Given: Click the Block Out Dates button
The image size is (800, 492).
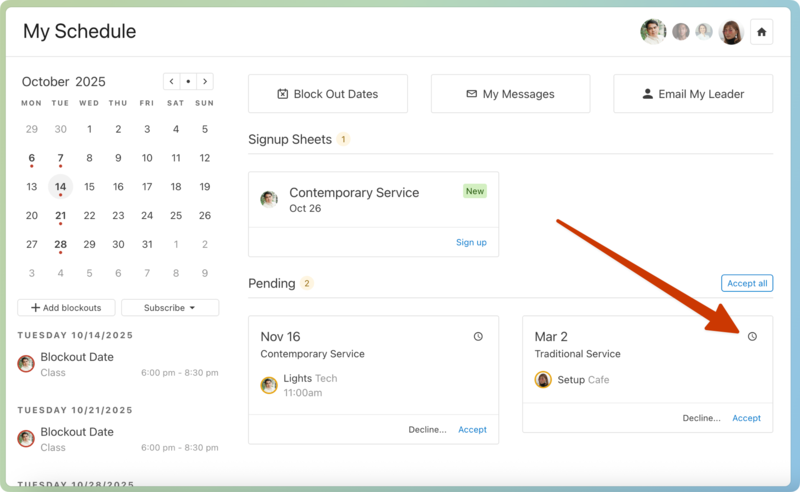Looking at the screenshot, I should point(328,94).
